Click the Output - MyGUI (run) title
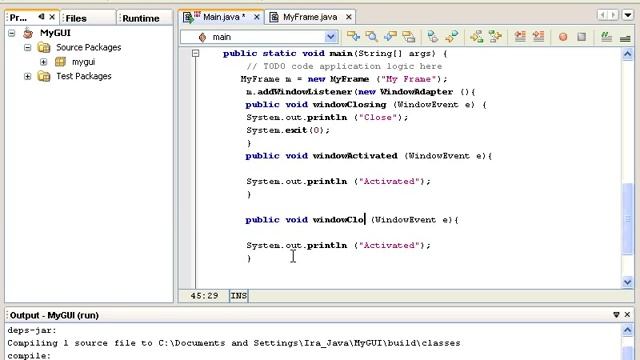 click(x=54, y=315)
